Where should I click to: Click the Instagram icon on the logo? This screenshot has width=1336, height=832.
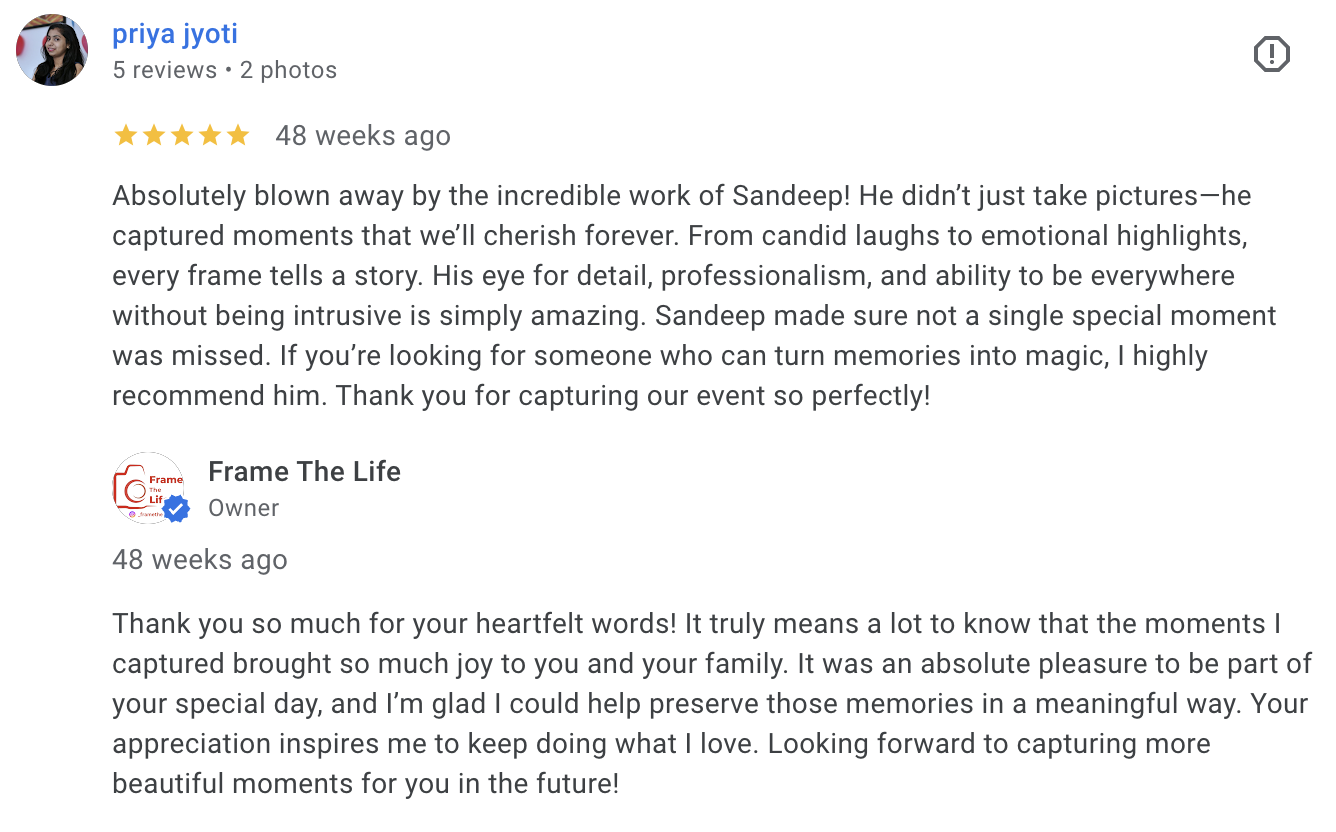[131, 515]
